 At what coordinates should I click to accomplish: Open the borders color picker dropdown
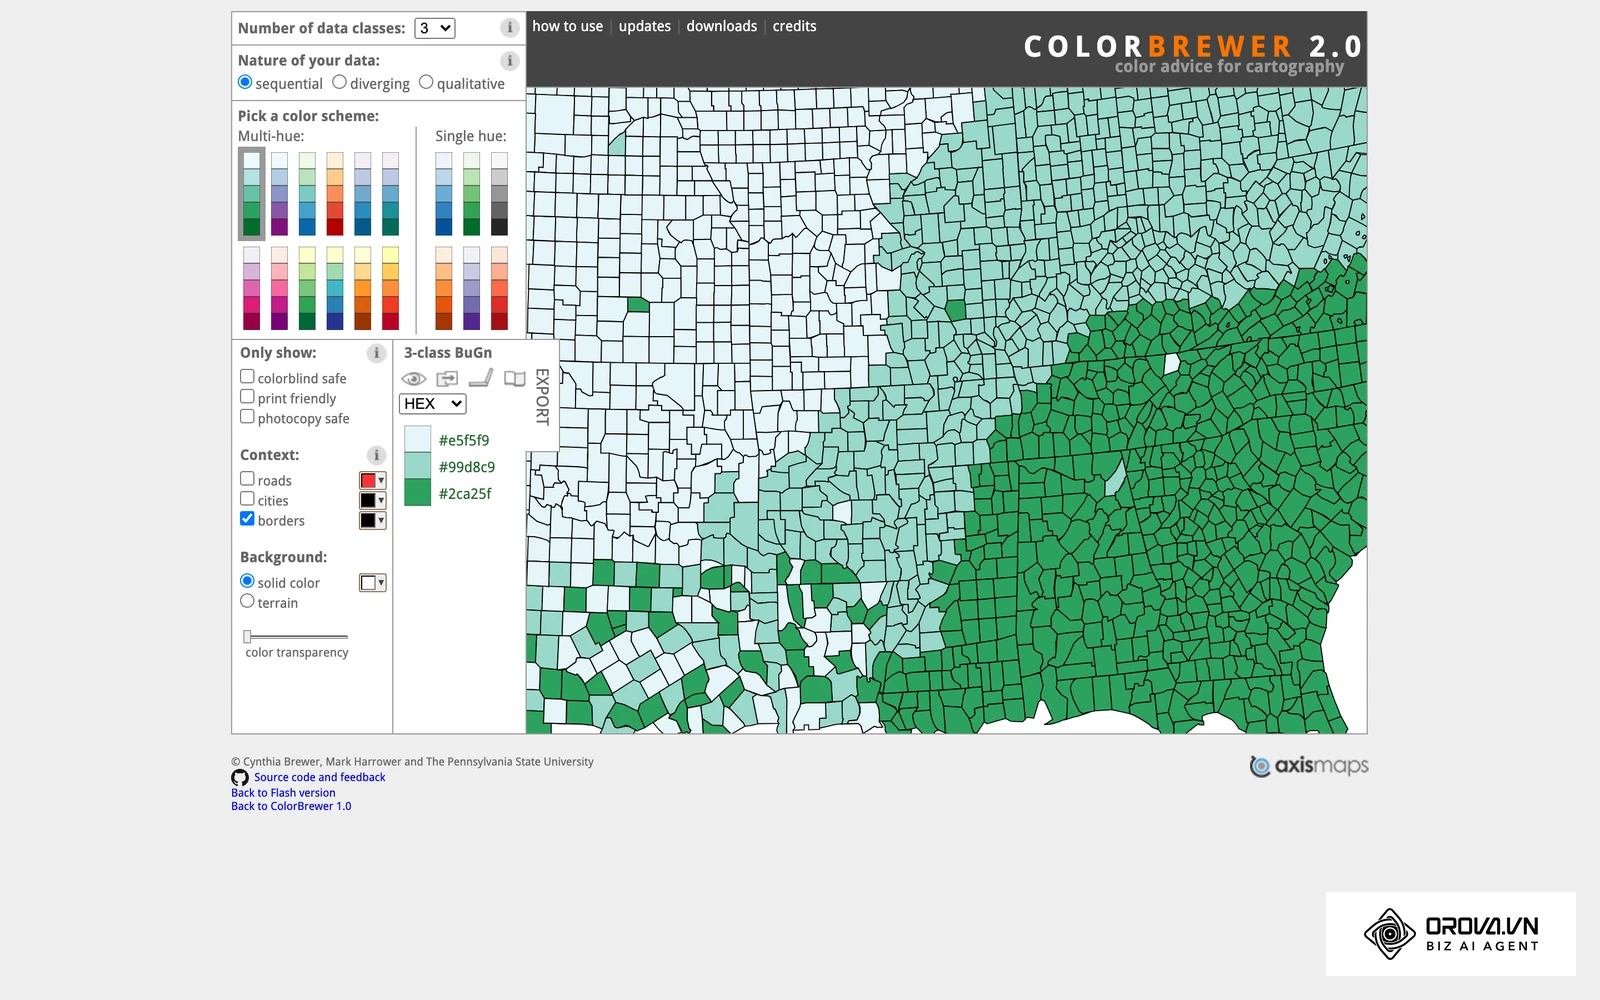point(373,521)
